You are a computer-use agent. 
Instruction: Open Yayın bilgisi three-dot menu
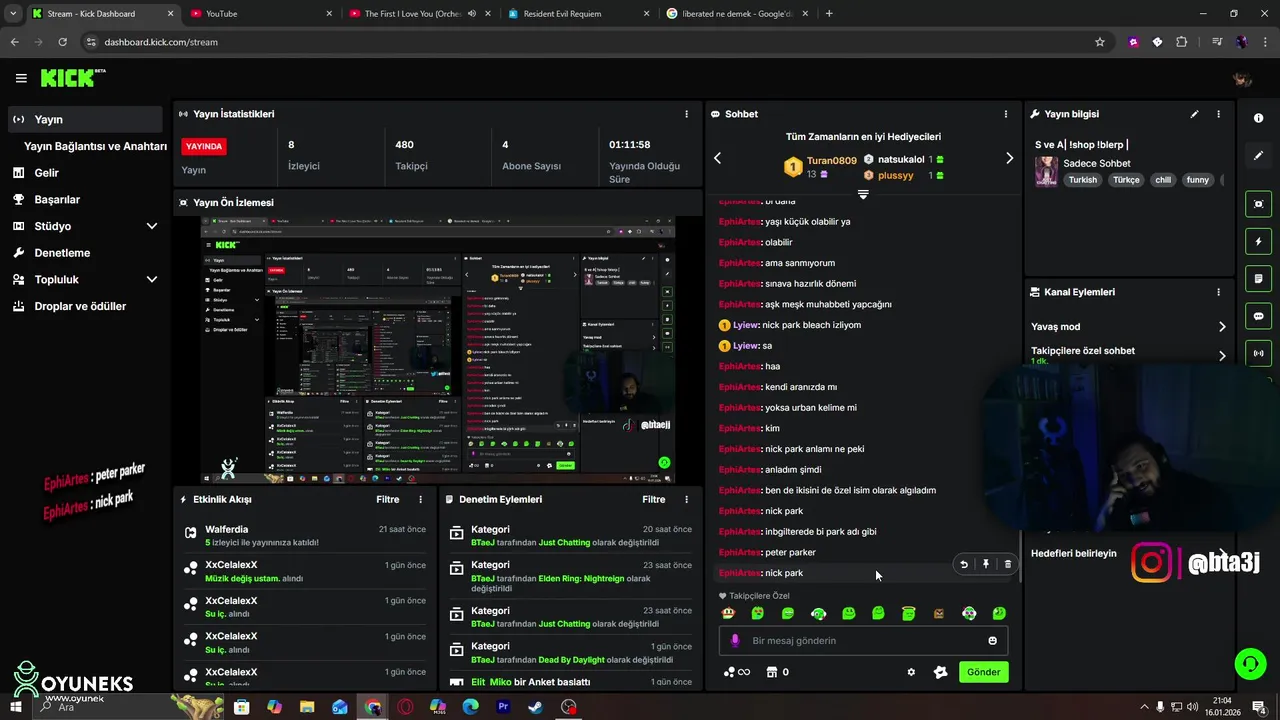click(1218, 114)
